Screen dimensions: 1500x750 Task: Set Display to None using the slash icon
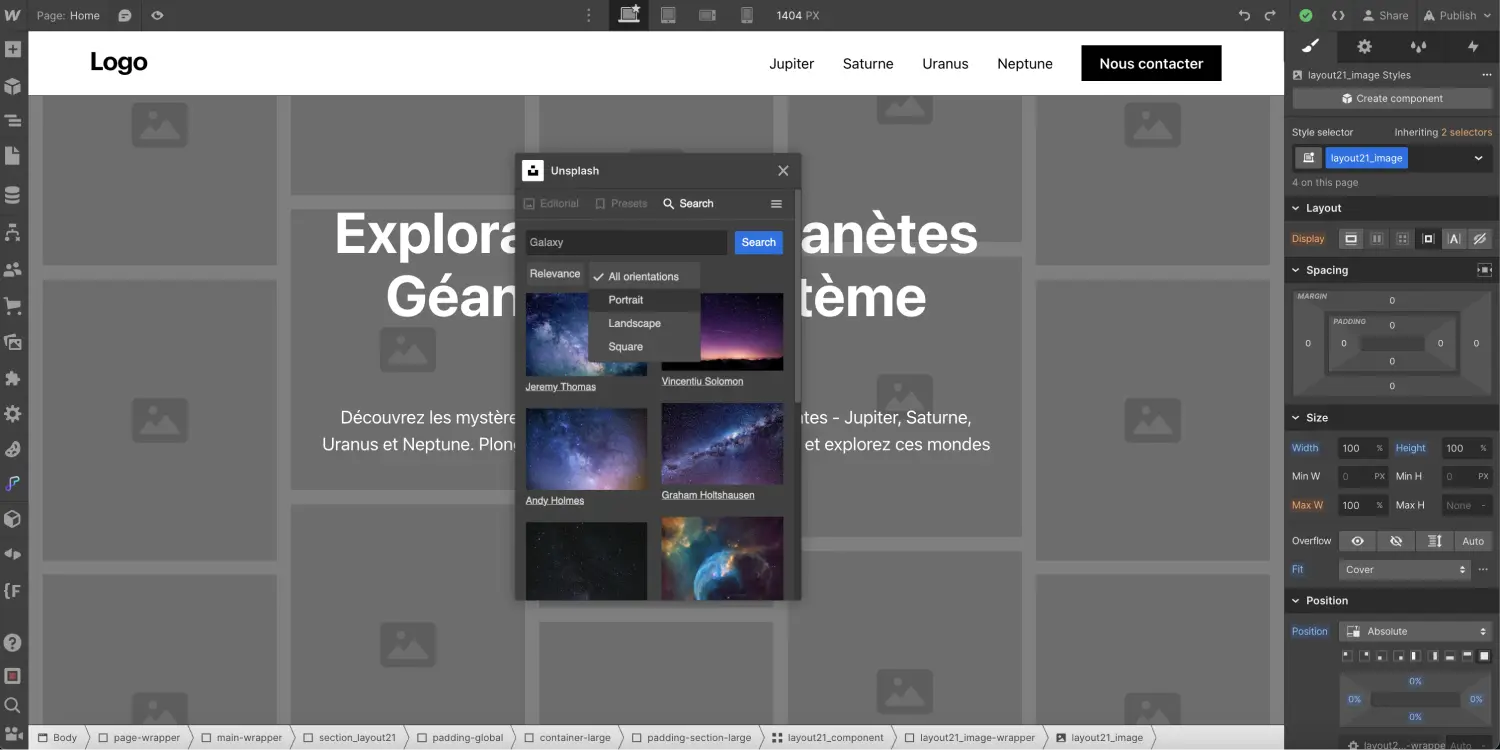click(1480, 238)
